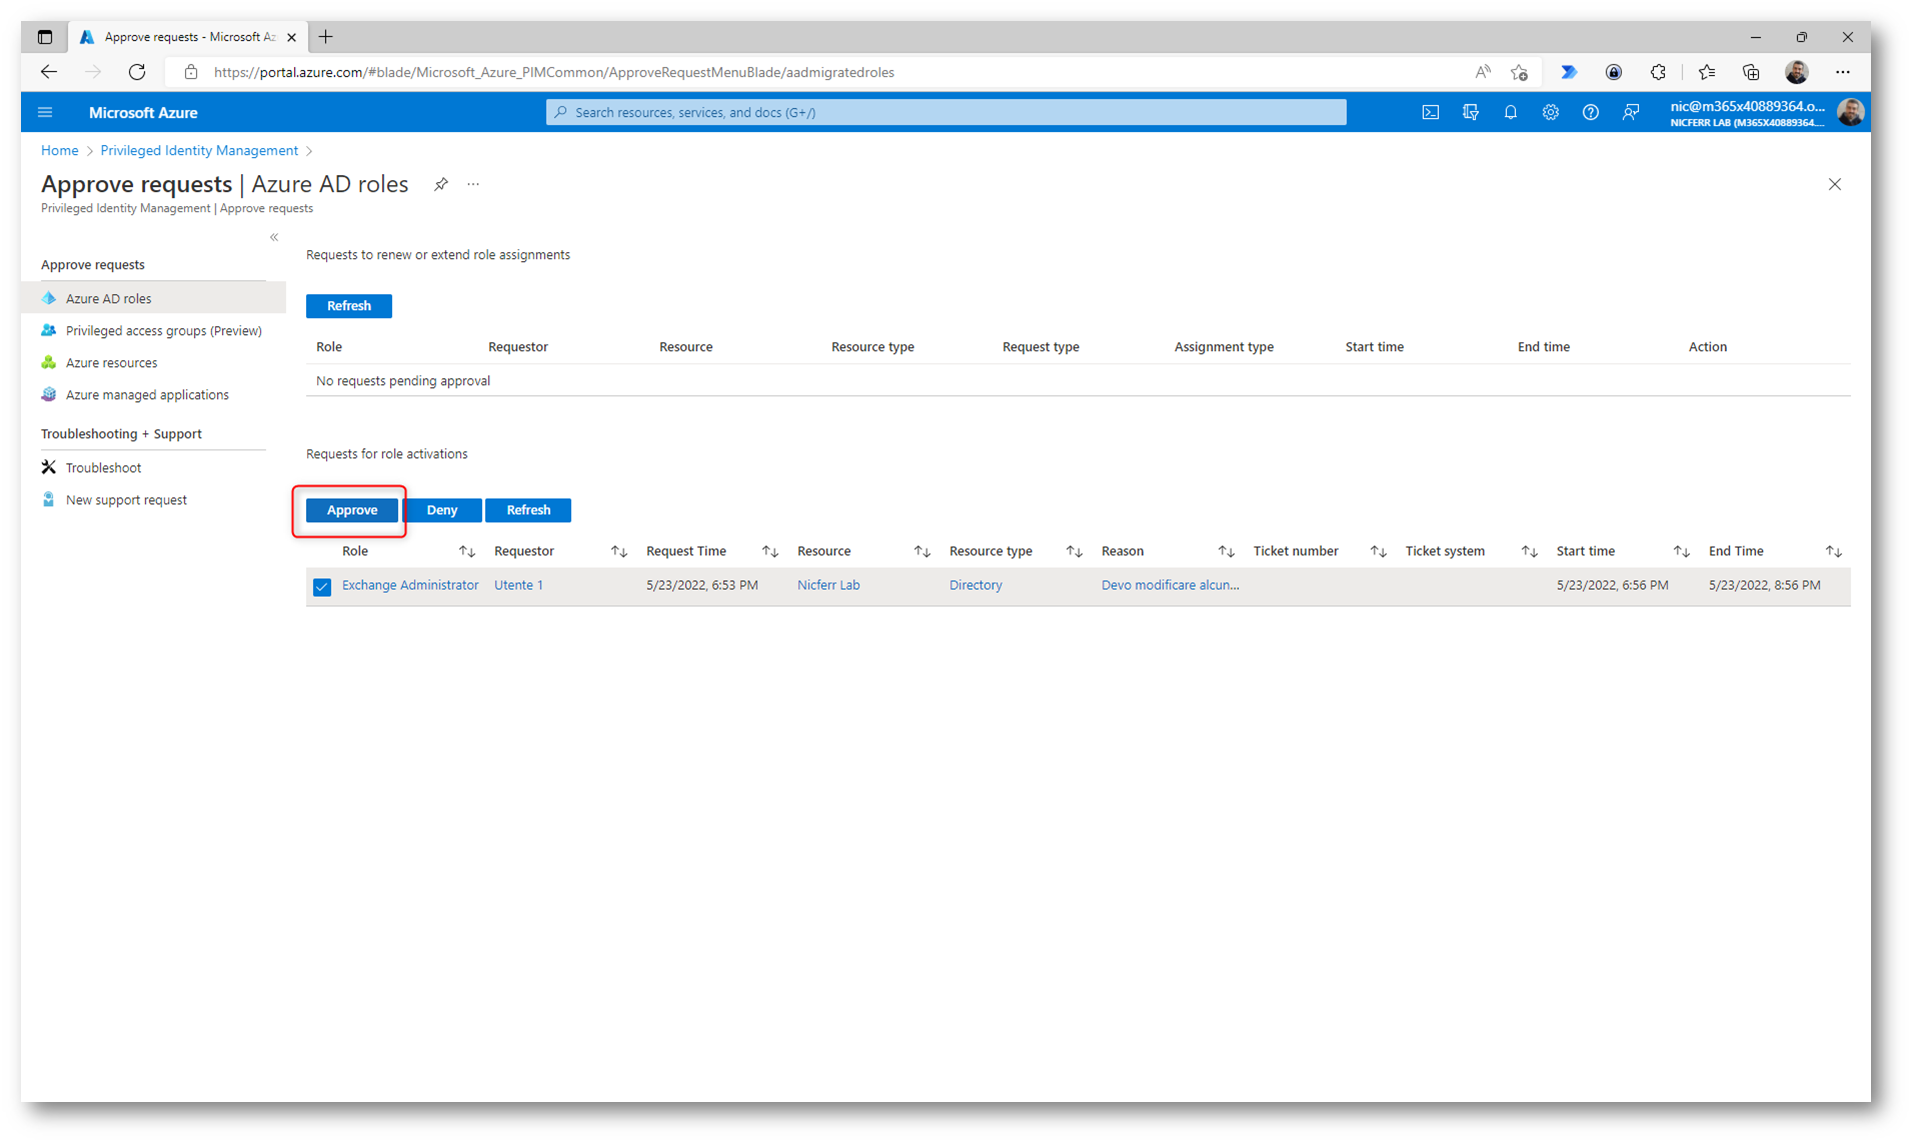Click the account avatar in the Azure header
The image size is (1913, 1144).
1850,112
